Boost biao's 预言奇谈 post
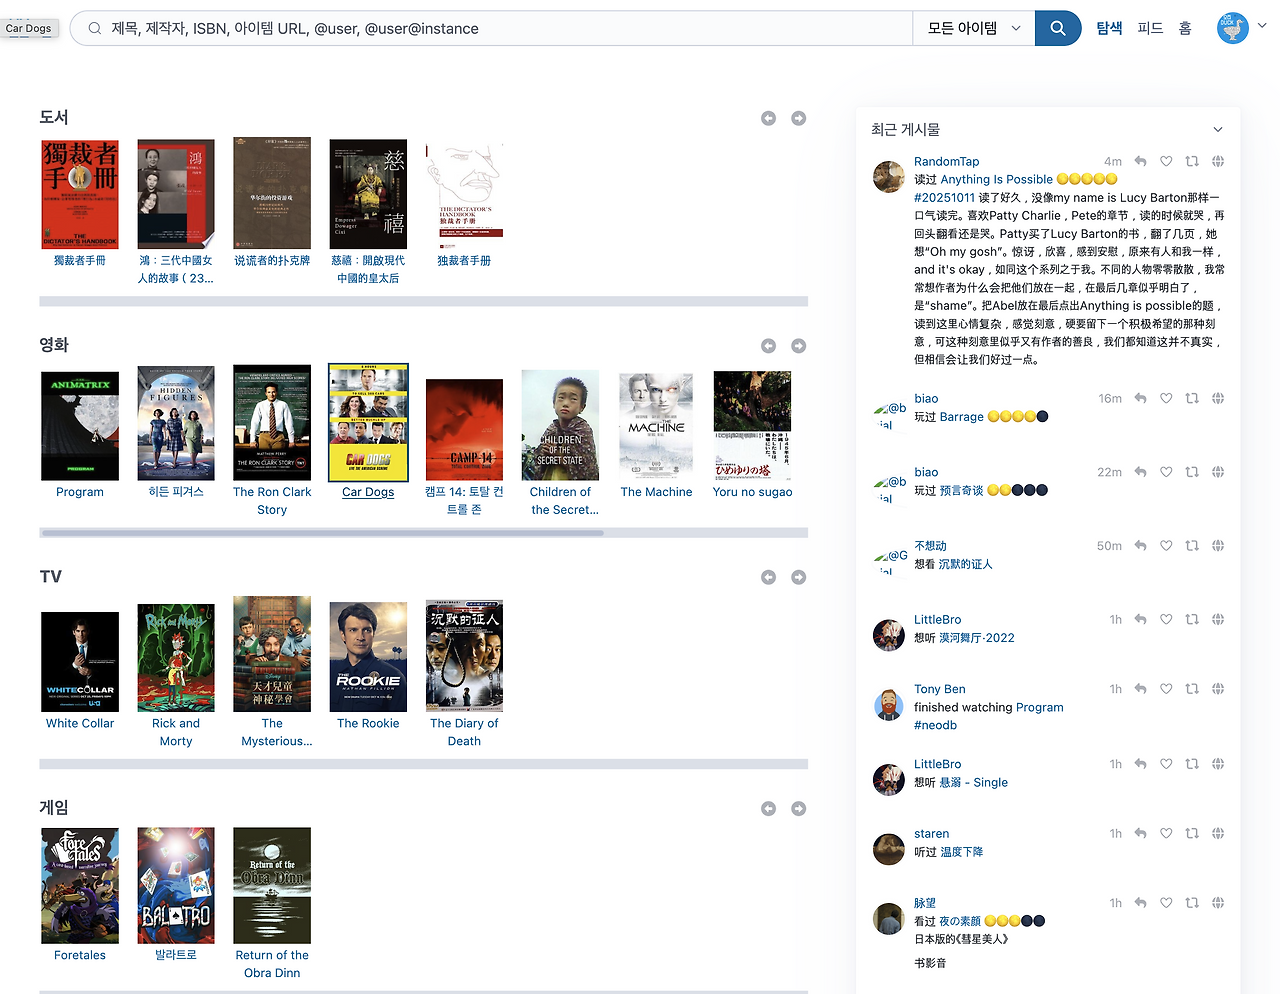Image resolution: width=1280 pixels, height=994 pixels. 1192,472
